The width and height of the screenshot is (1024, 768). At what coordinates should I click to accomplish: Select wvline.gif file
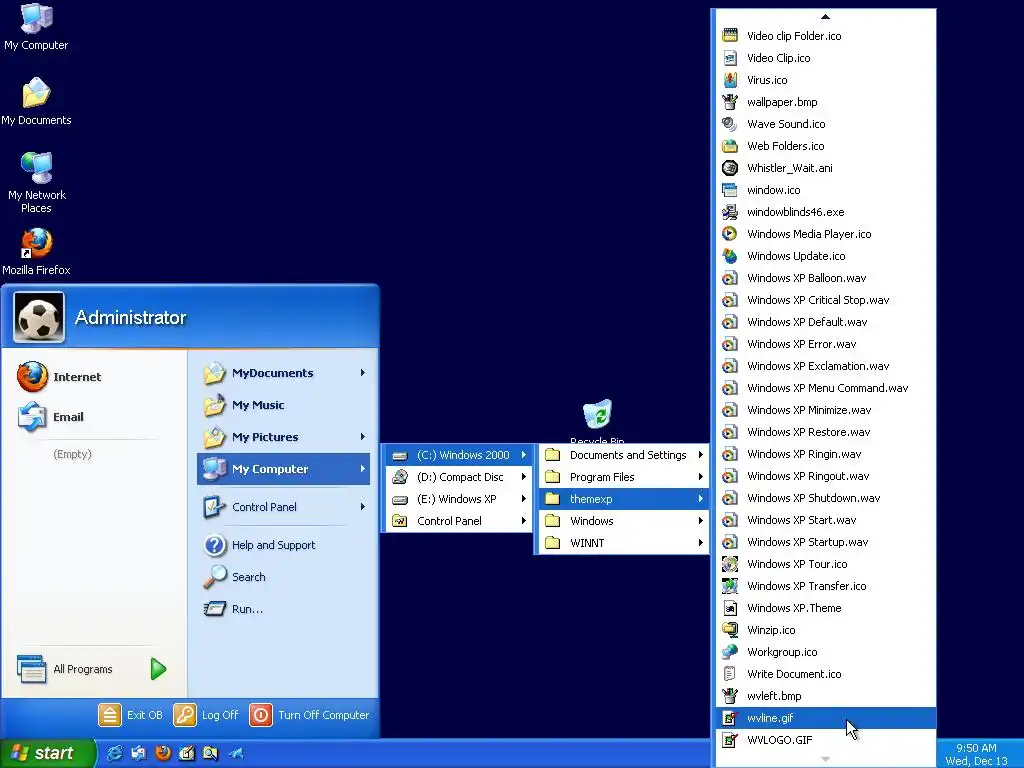tap(825, 718)
